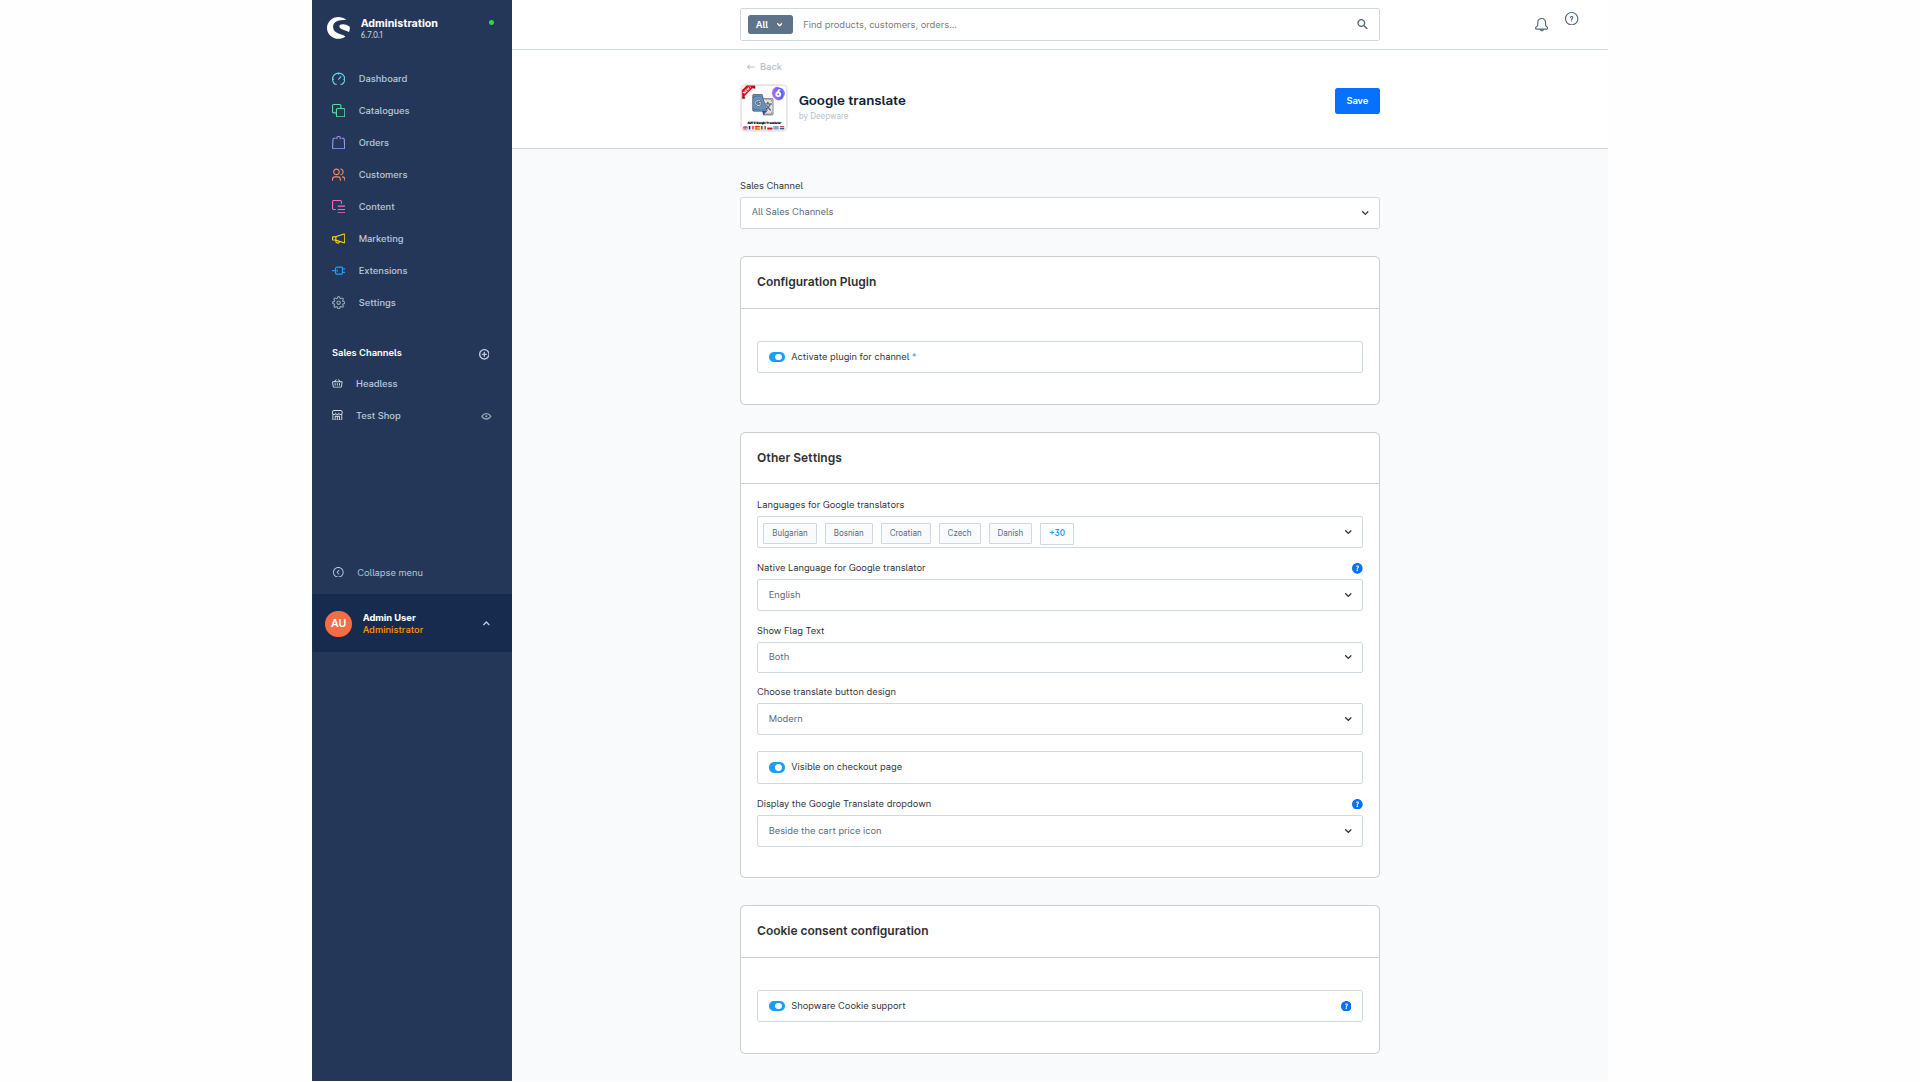Open the help question mark icon
The height and width of the screenshot is (1082, 1920).
(1571, 19)
